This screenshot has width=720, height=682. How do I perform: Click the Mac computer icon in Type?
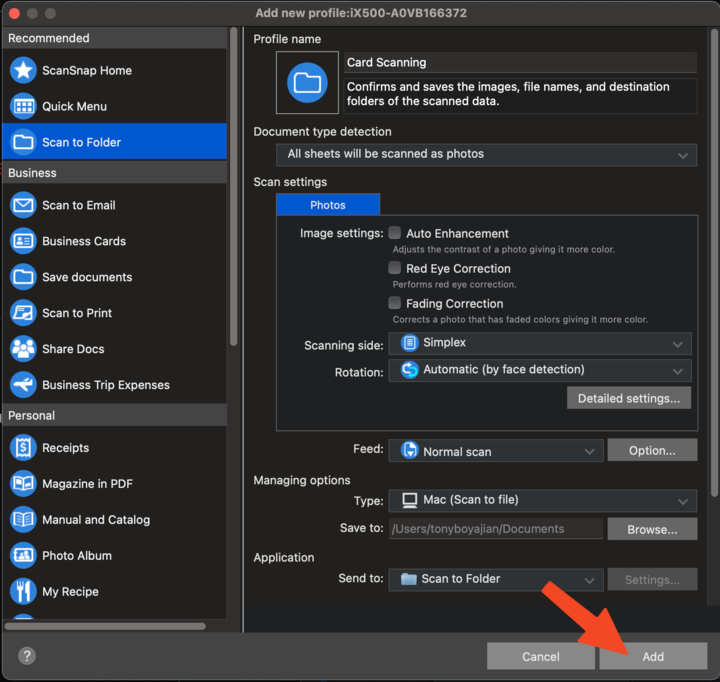(x=410, y=500)
